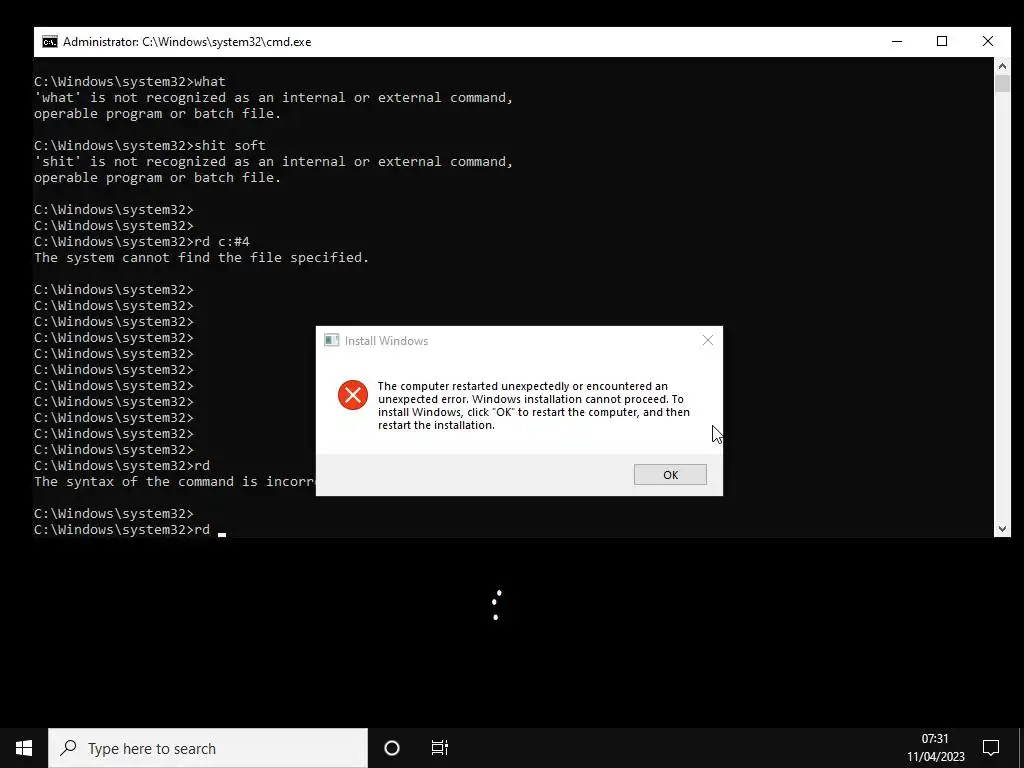This screenshot has width=1024, height=768.
Task: Click 'The syntax of the command is' line
Action: coord(174,482)
